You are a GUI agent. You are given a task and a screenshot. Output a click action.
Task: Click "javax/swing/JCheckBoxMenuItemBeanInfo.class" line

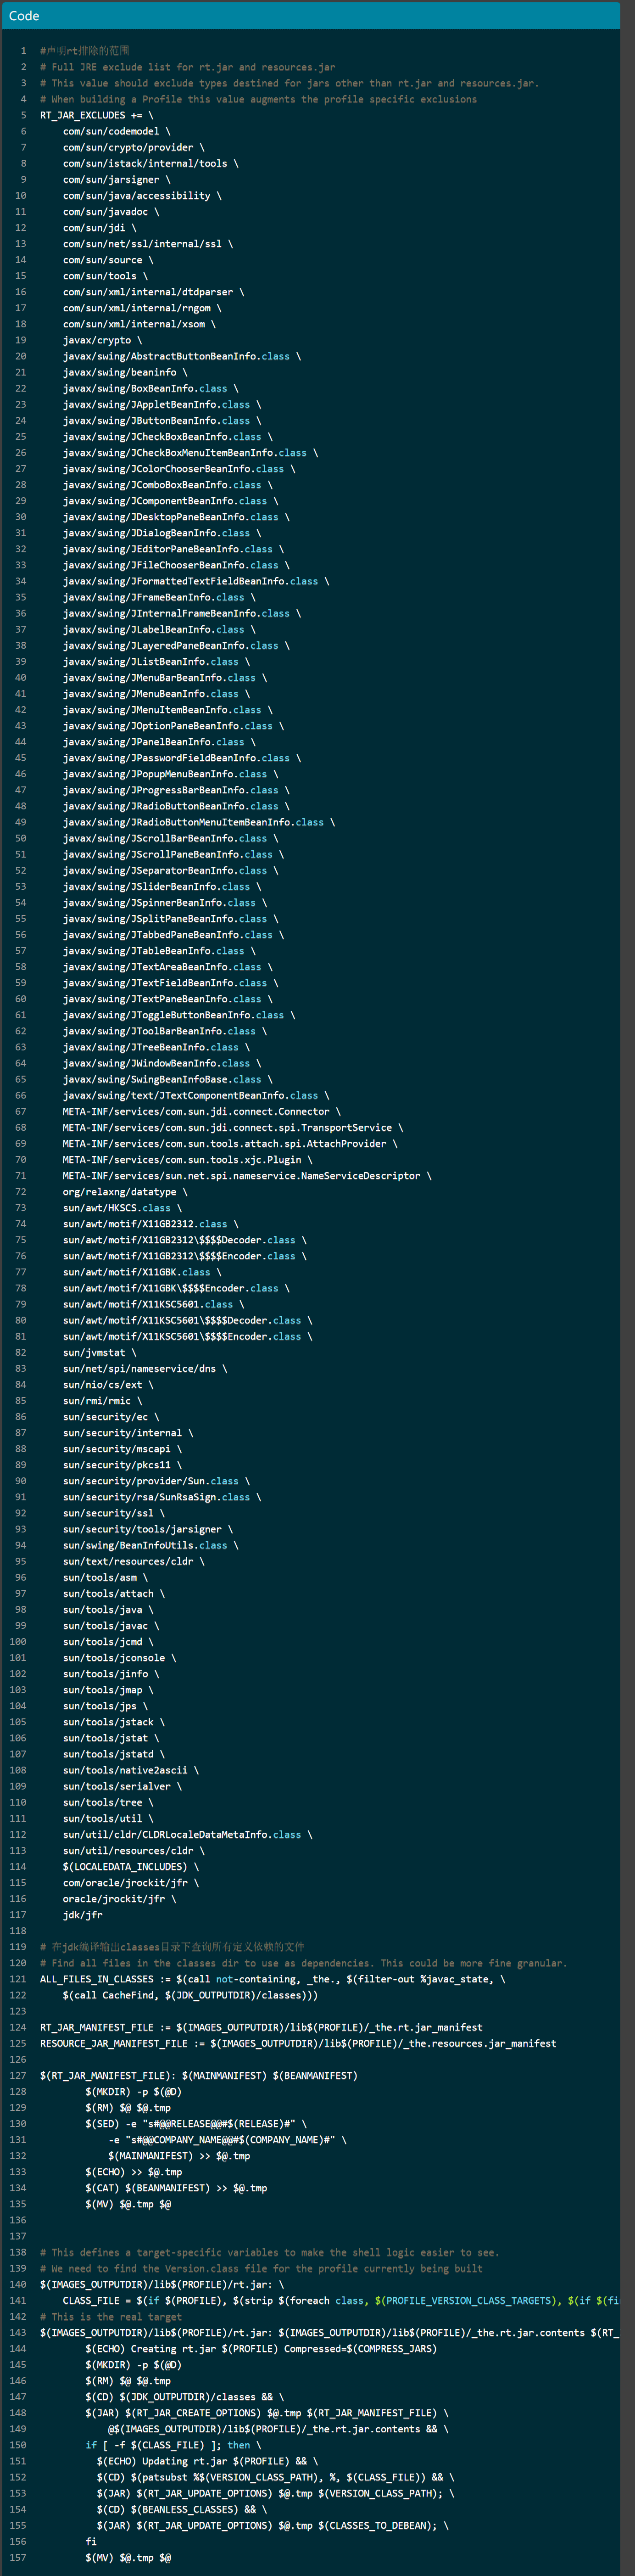pyautogui.click(x=190, y=453)
